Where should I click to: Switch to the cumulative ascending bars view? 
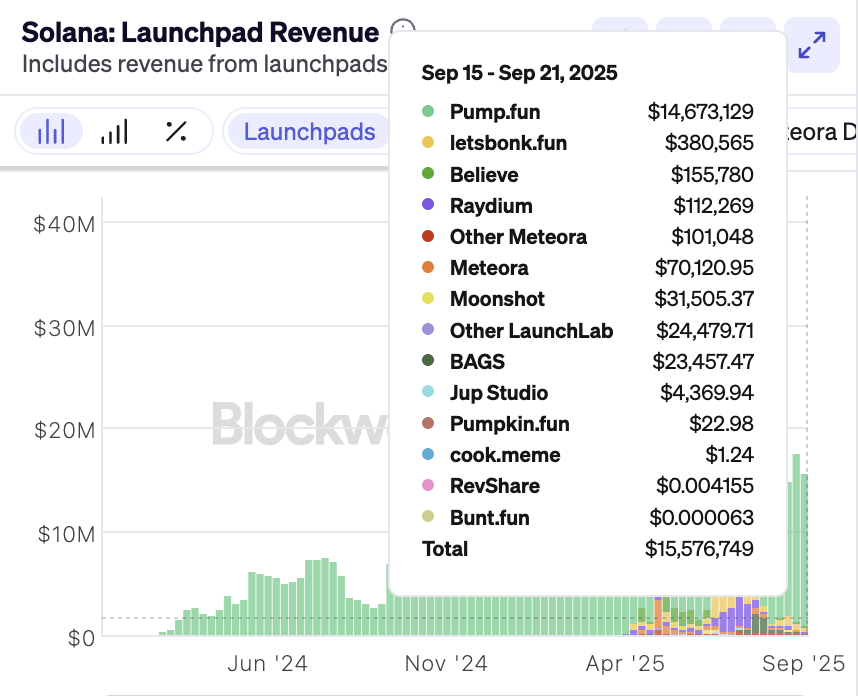click(x=114, y=132)
